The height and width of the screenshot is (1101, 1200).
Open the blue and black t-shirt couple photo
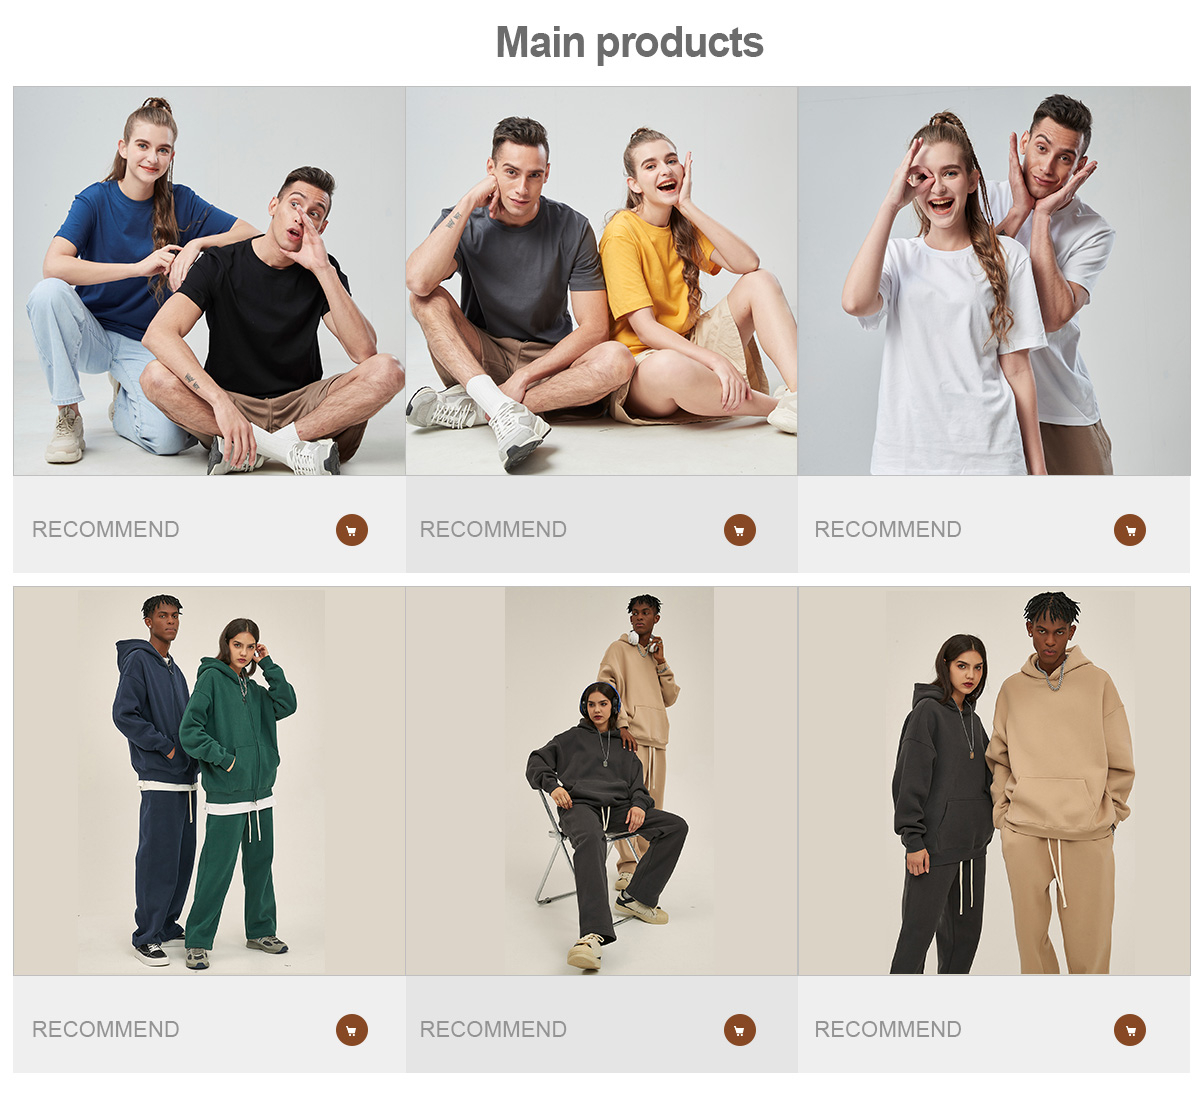pyautogui.click(x=209, y=281)
